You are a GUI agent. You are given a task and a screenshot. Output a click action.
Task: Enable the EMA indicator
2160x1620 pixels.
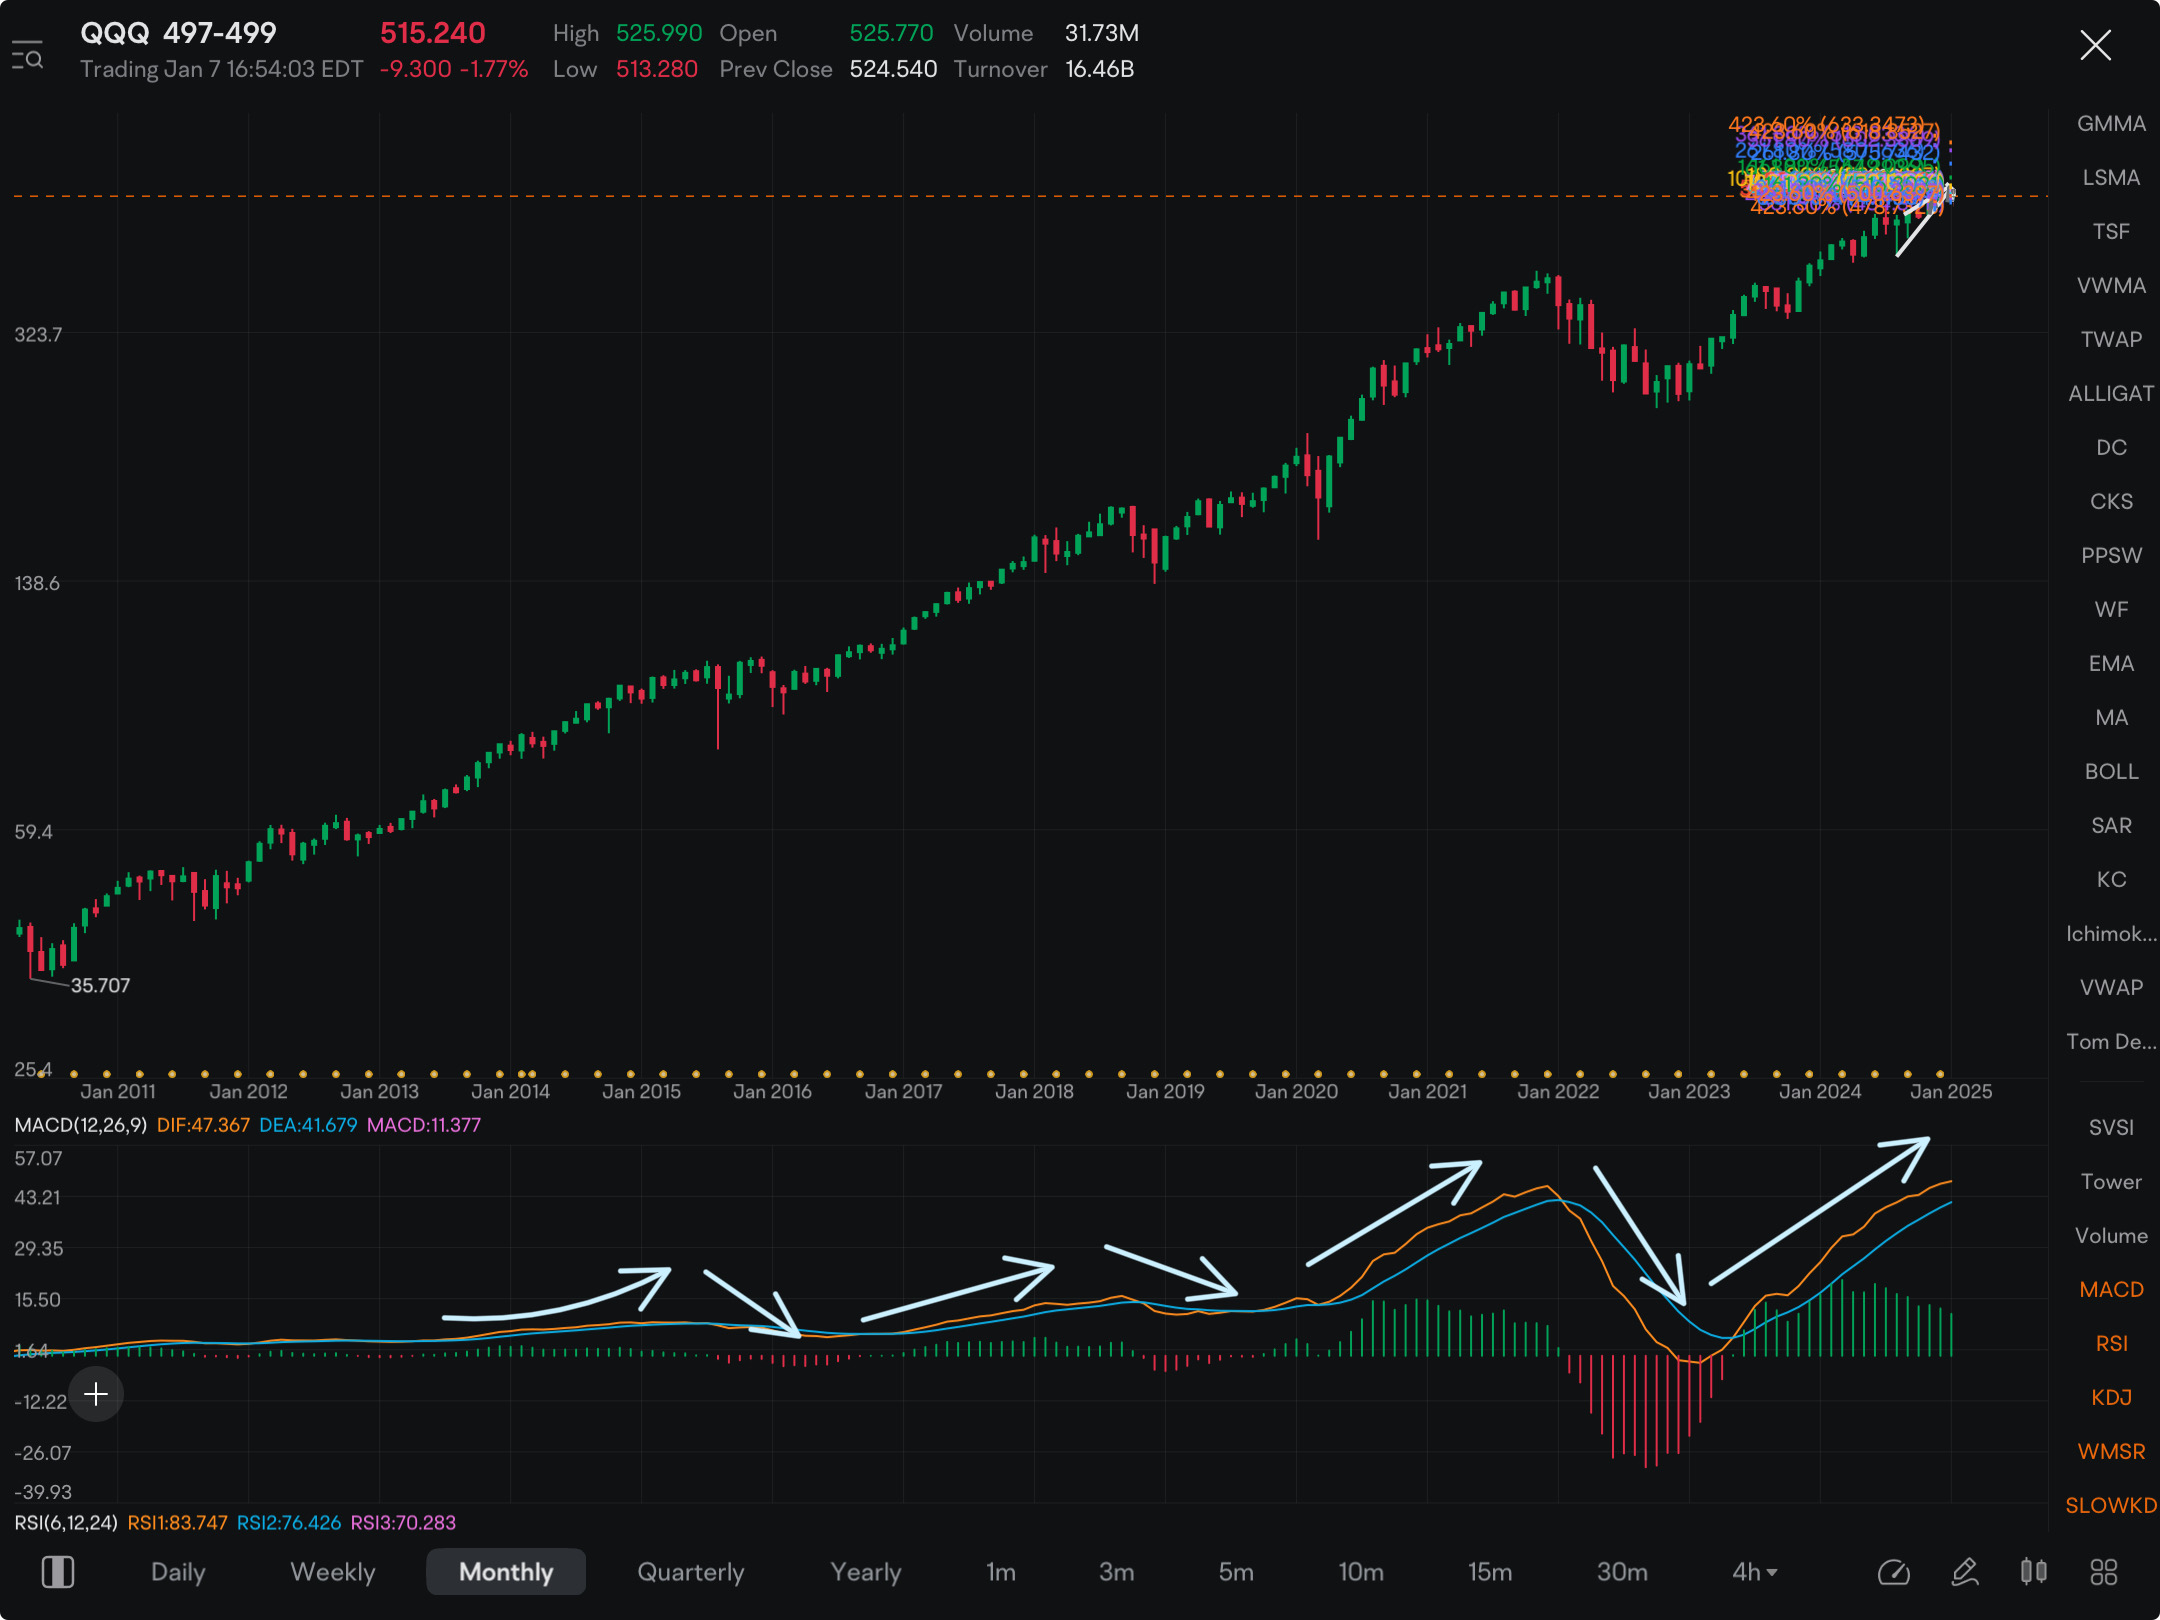click(x=2111, y=663)
